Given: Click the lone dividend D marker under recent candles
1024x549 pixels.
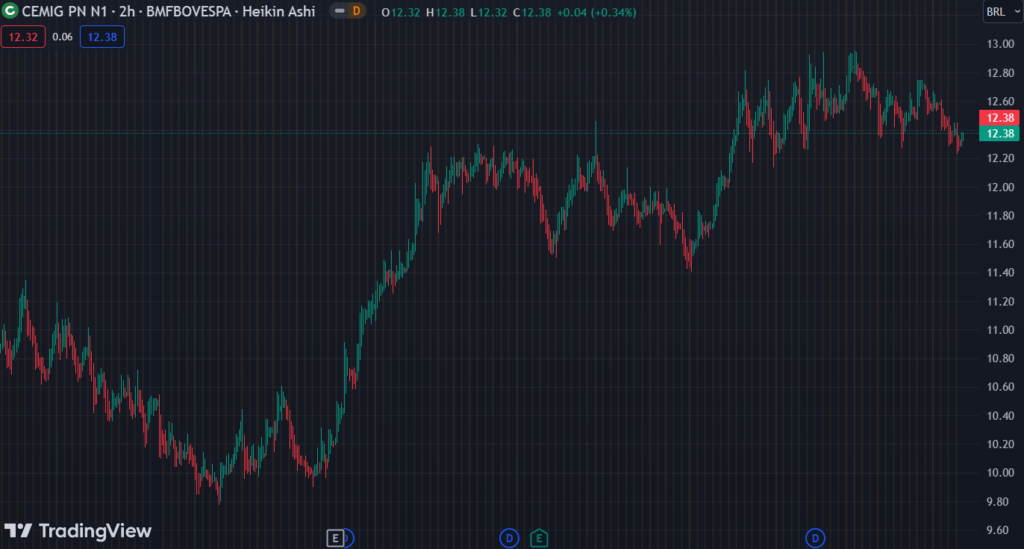Looking at the screenshot, I should pyautogui.click(x=815, y=539).
